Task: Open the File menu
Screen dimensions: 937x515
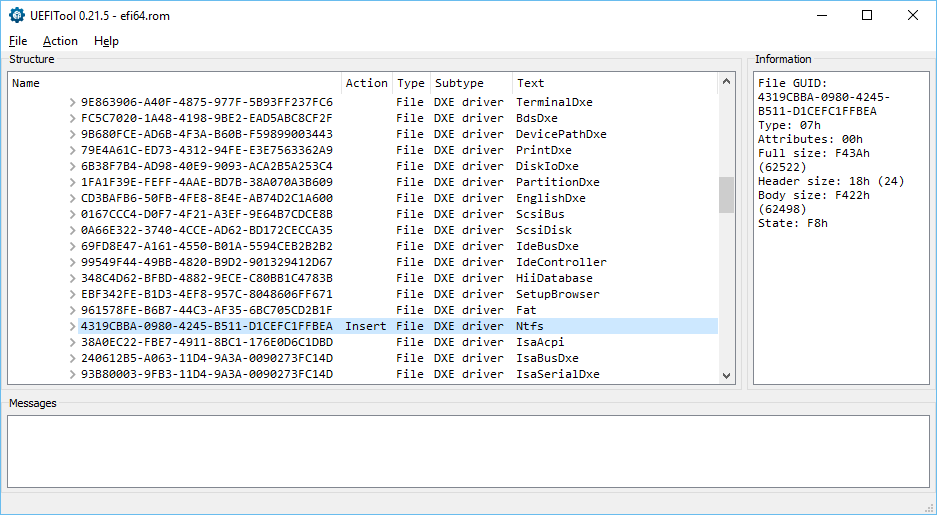Action: pos(18,41)
